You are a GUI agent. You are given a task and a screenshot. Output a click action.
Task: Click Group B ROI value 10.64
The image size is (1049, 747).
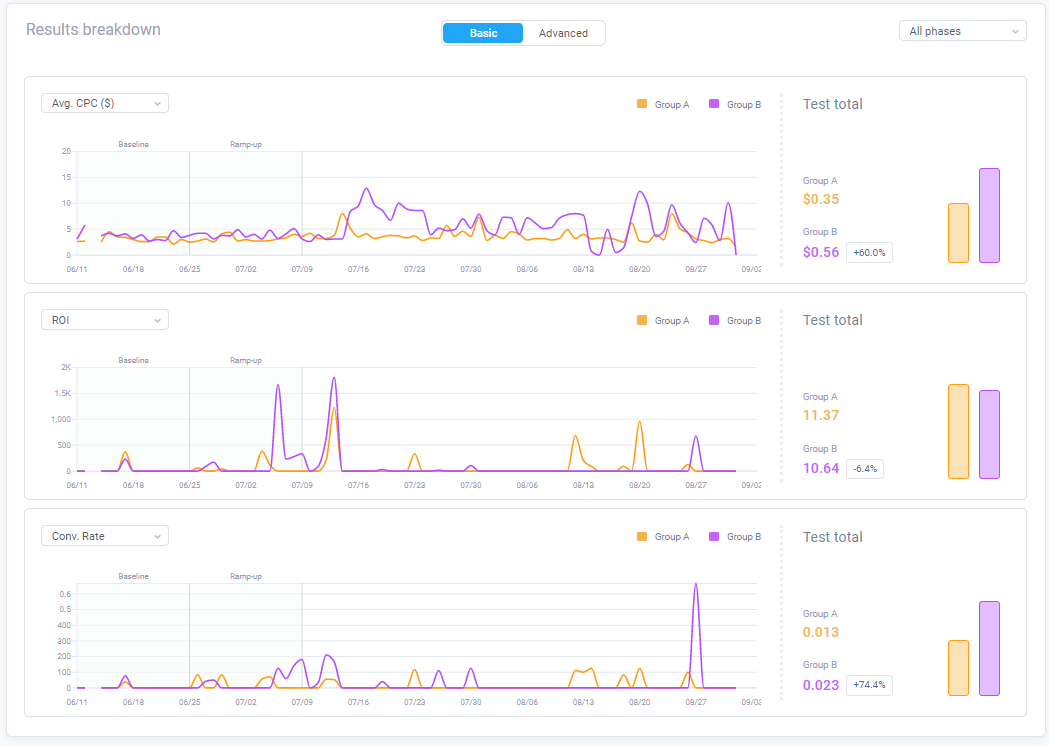[x=821, y=468]
